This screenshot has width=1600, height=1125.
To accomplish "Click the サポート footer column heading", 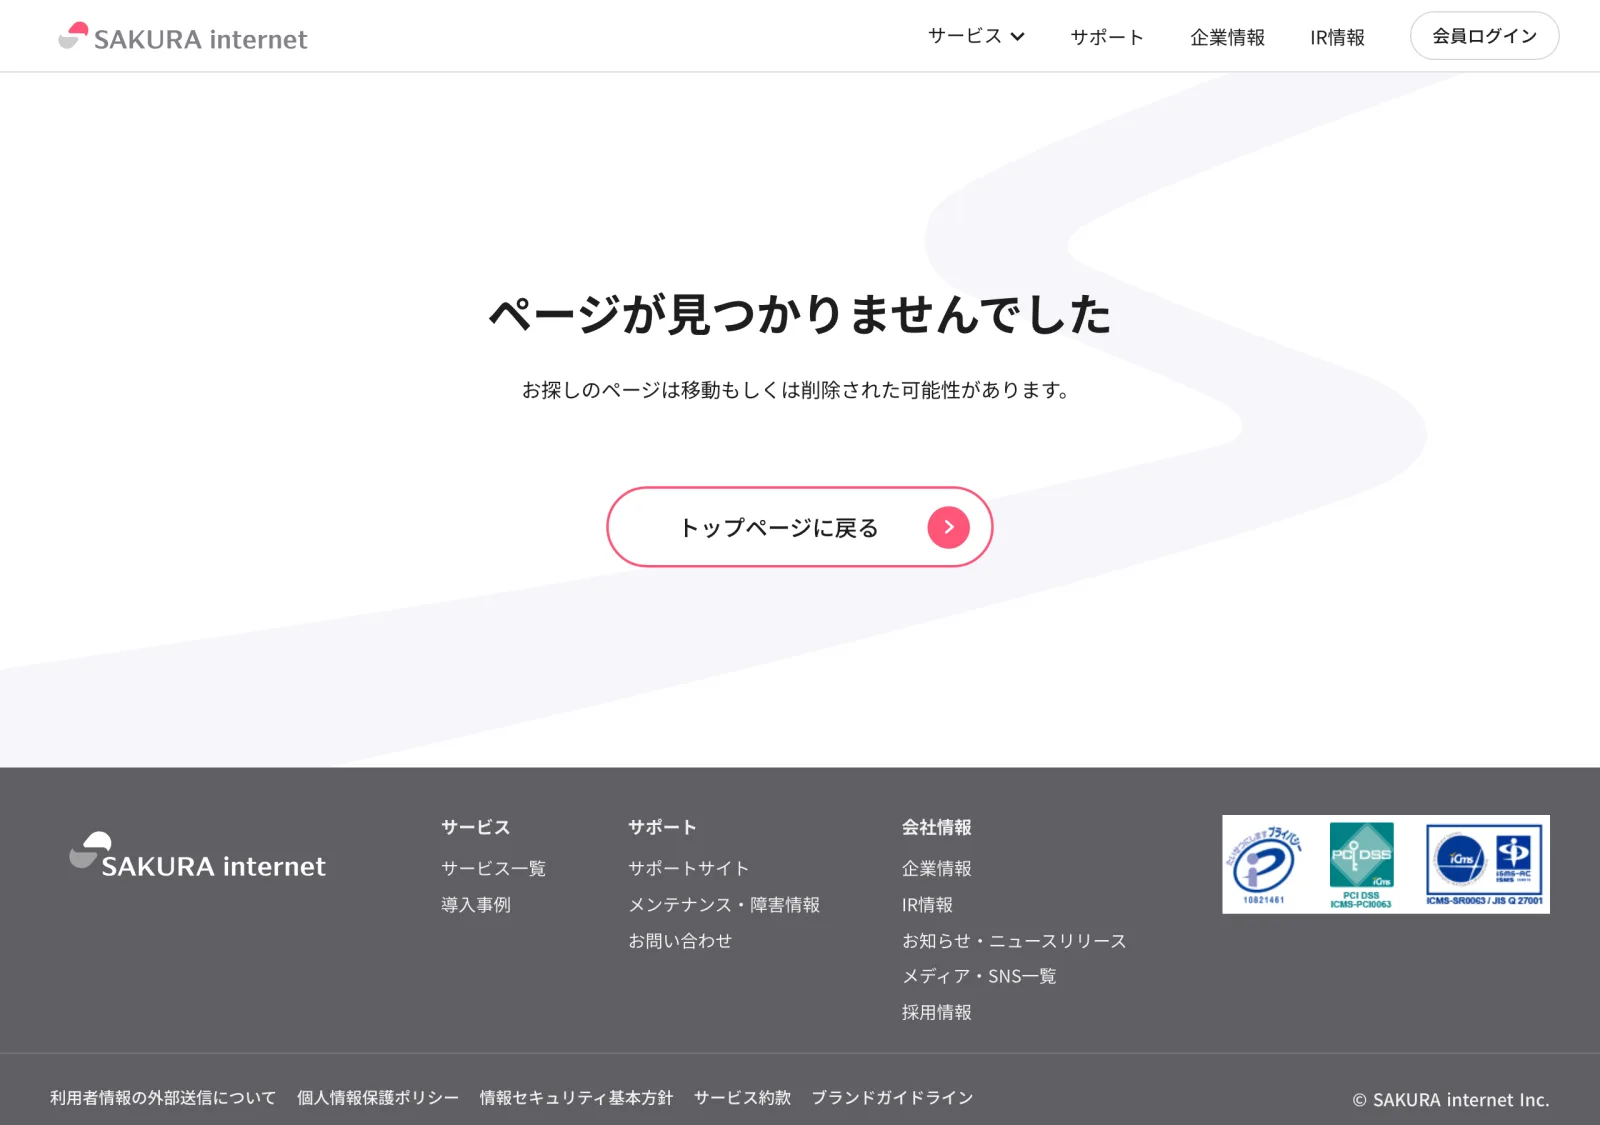I will point(662,827).
